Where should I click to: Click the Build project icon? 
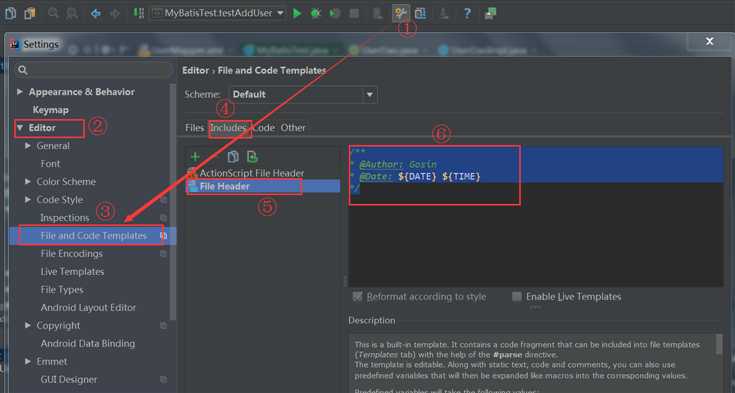point(138,13)
